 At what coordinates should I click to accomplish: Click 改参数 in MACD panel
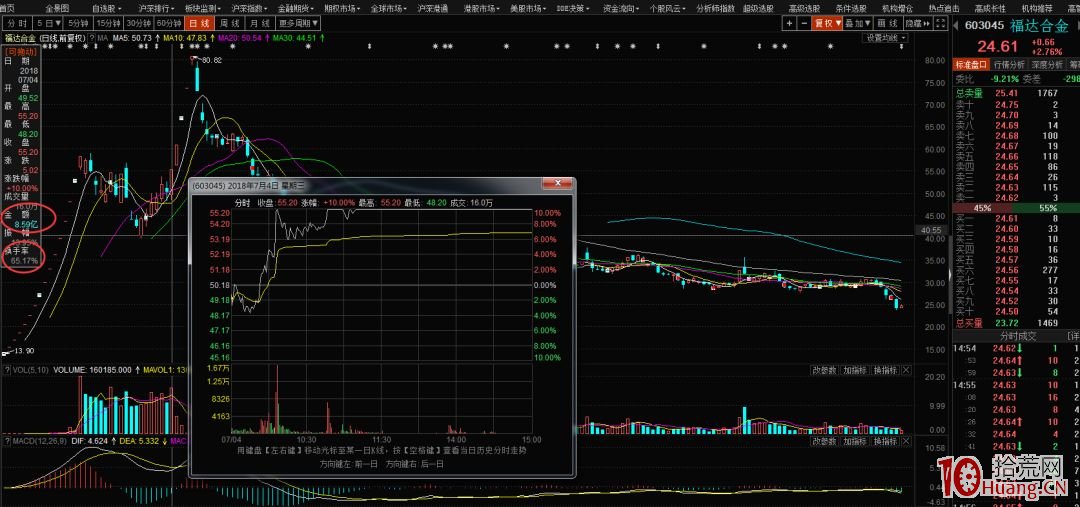(825, 440)
